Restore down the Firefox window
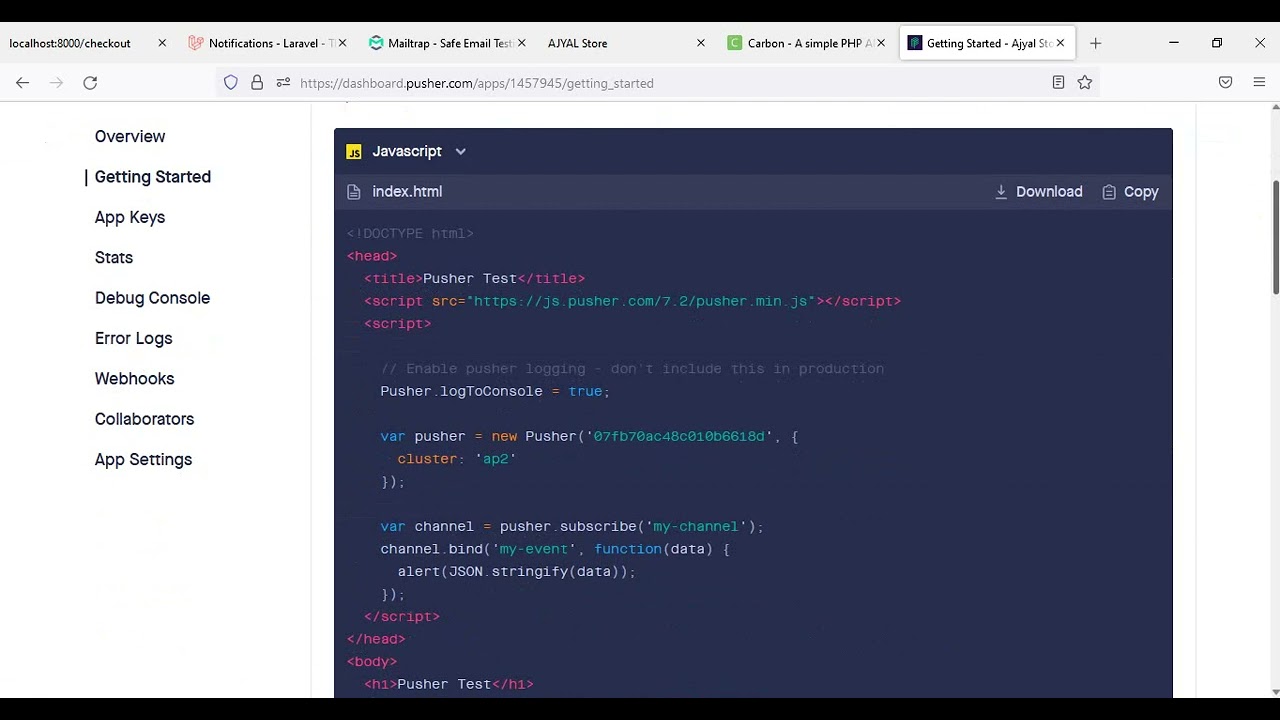 [x=1217, y=43]
